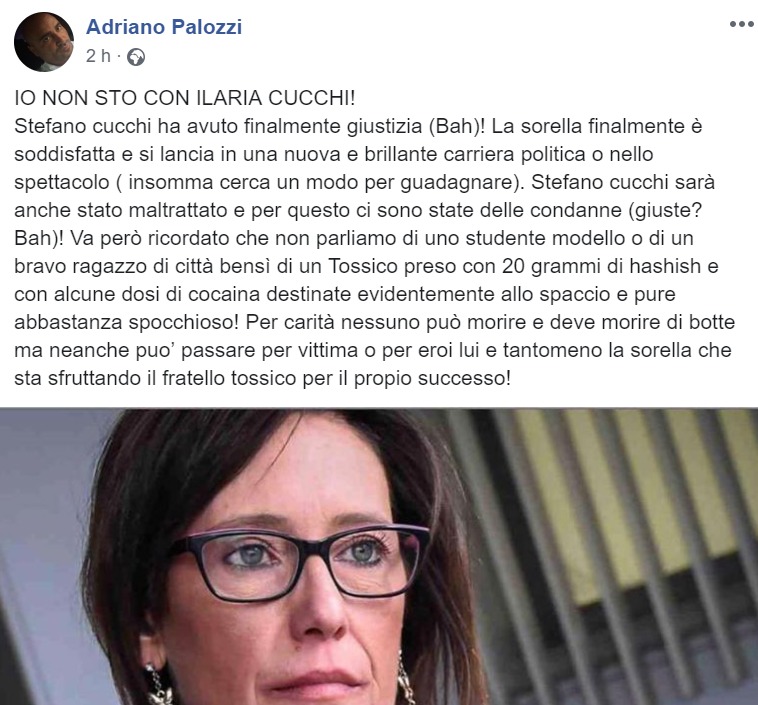This screenshot has height=705, width=758.
Task: Open the post options three-dot menu
Action: (x=742, y=24)
